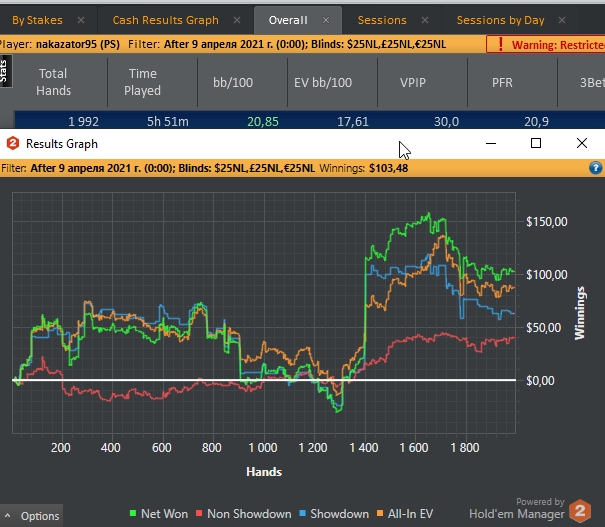
Task: Click the Hold'em Manager 2 logo badge
Action: click(x=580, y=511)
